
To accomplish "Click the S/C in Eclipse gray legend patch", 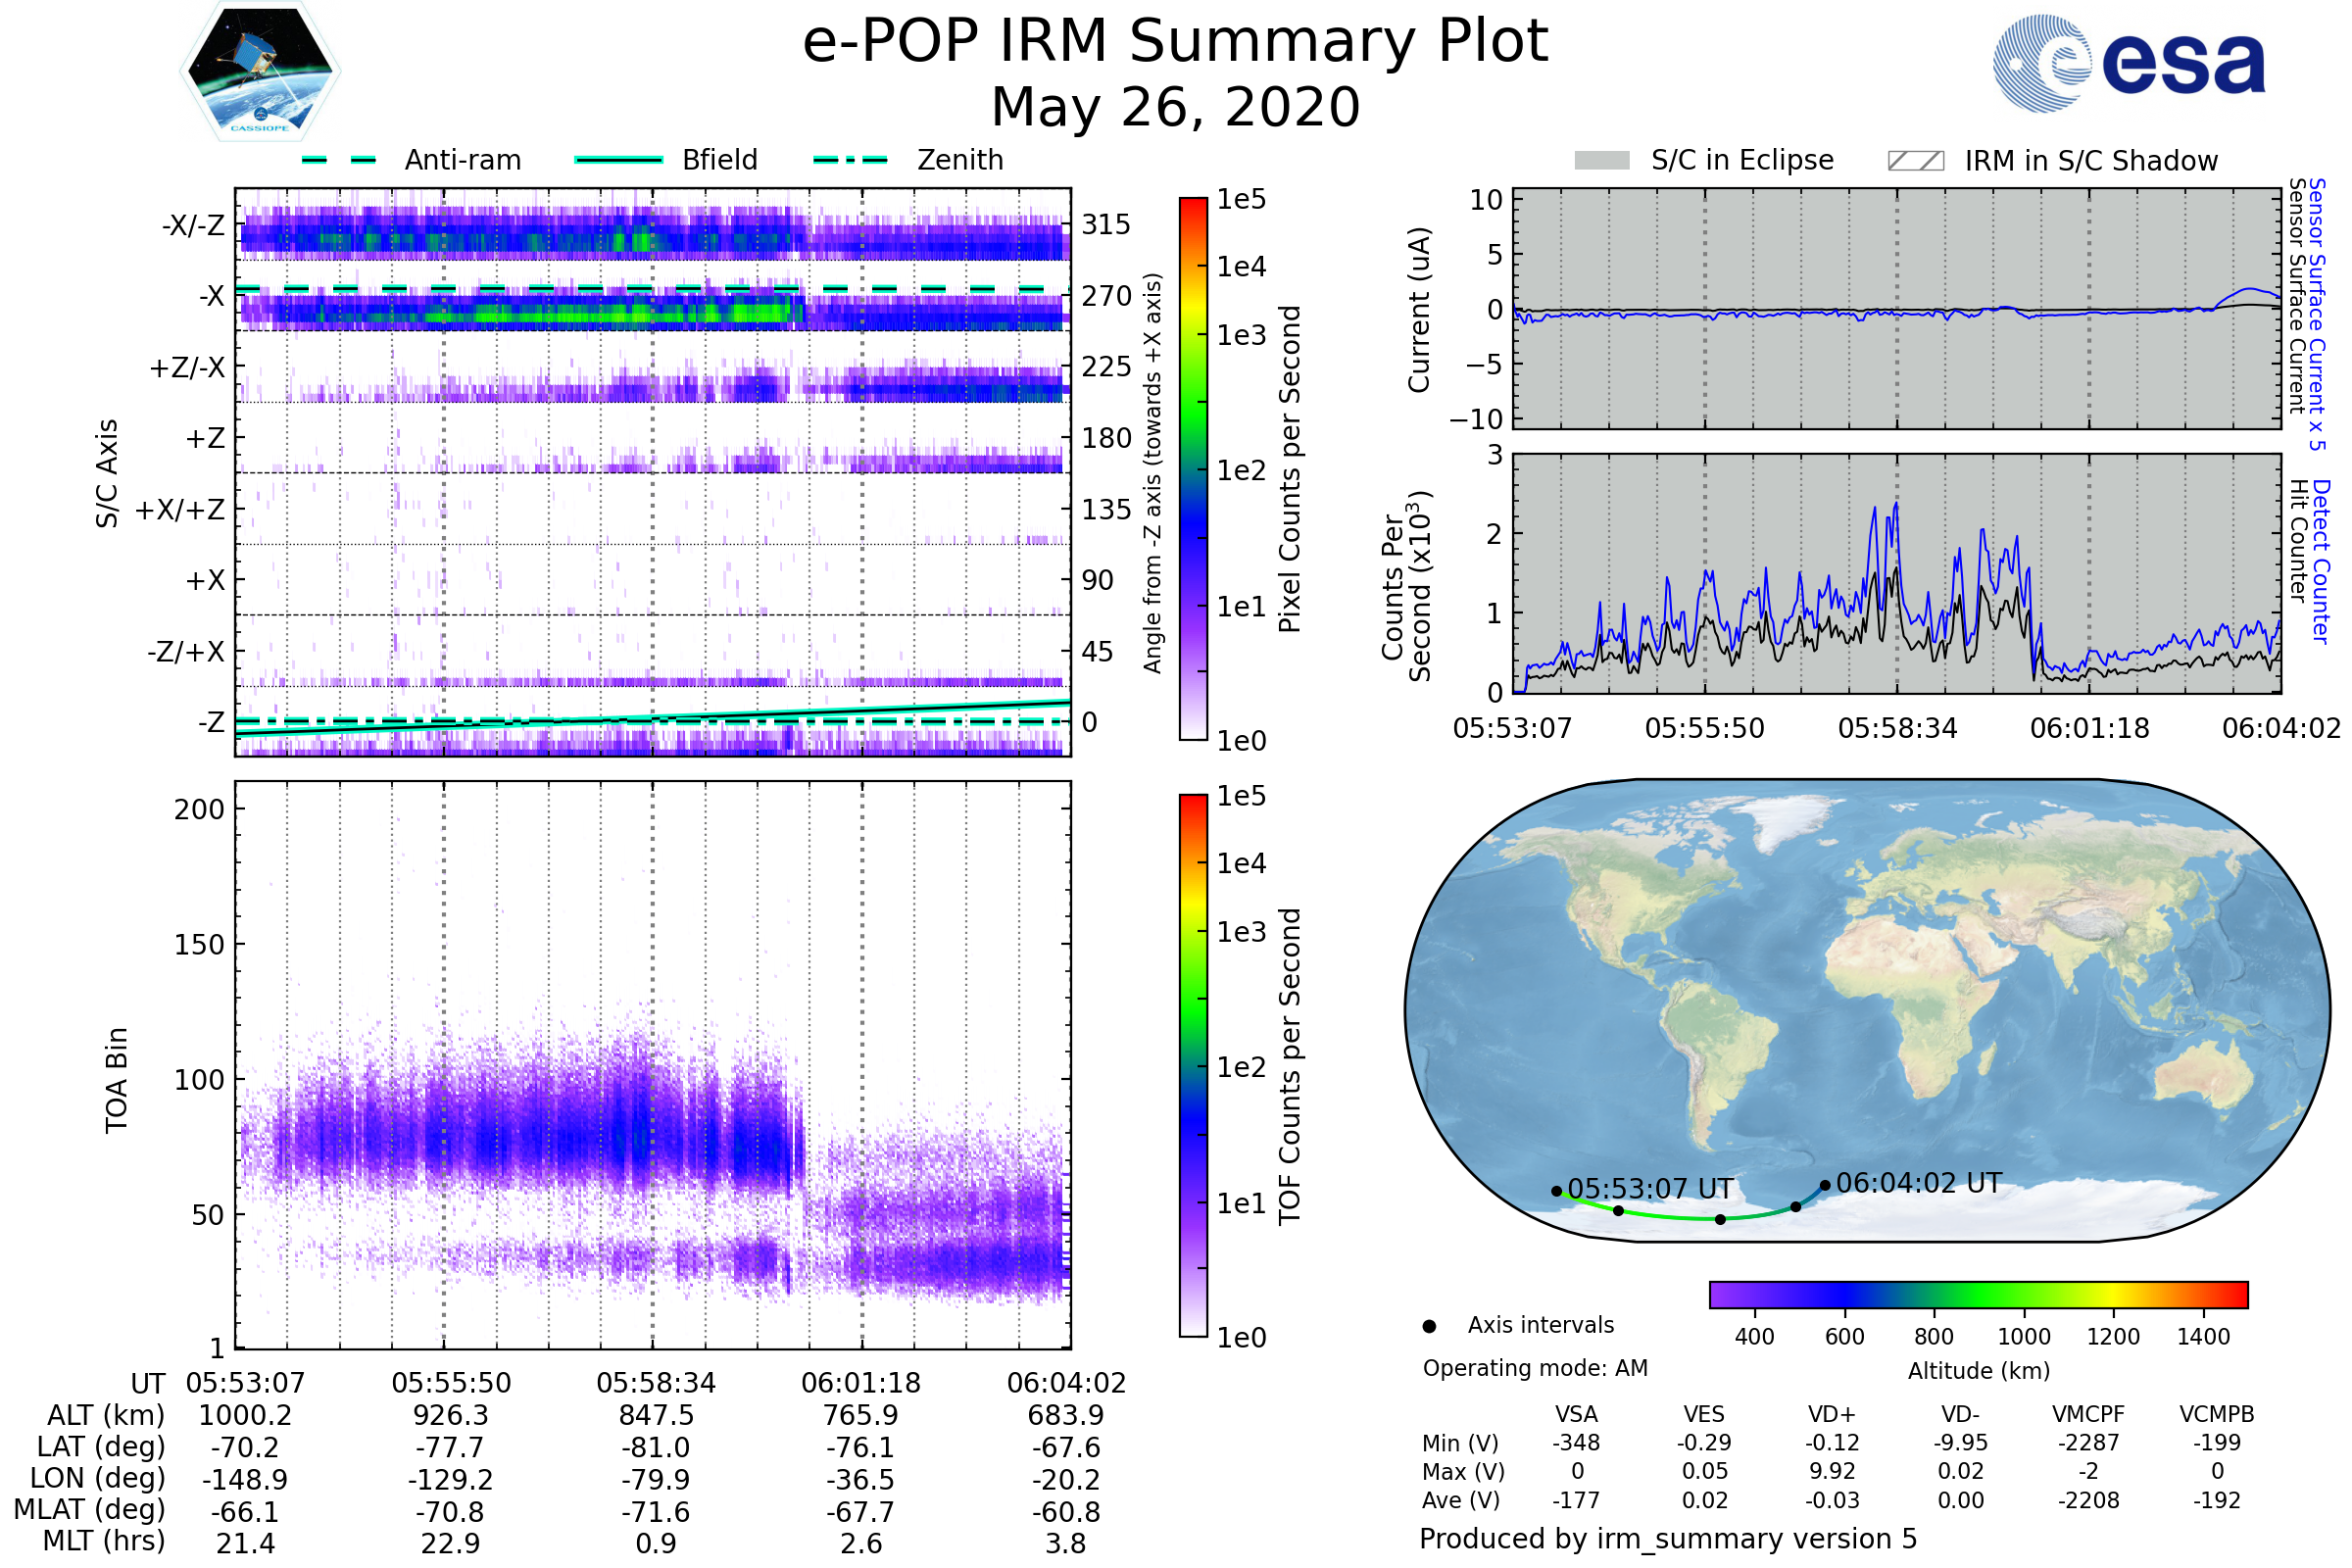I will pos(1601,161).
